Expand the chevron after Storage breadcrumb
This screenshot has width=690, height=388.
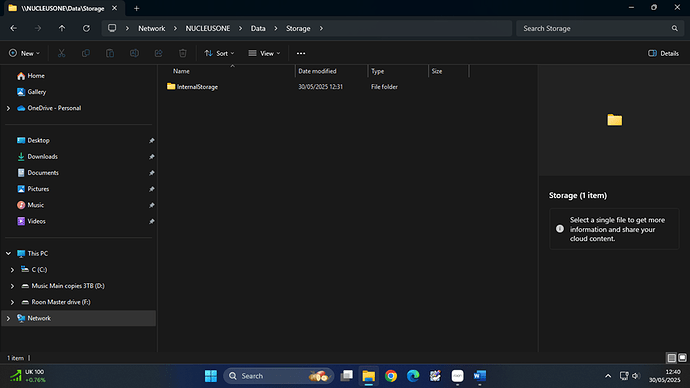321,28
